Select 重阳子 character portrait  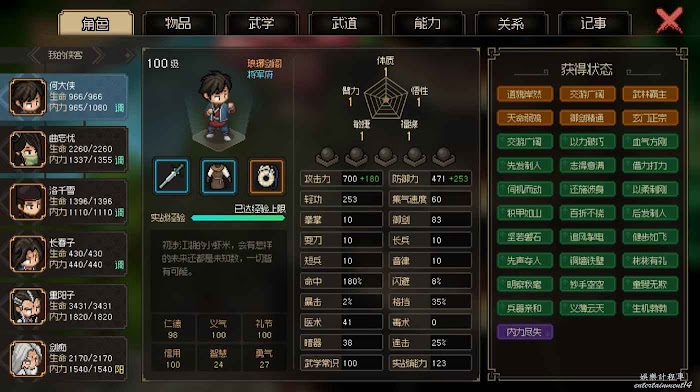[x=28, y=306]
